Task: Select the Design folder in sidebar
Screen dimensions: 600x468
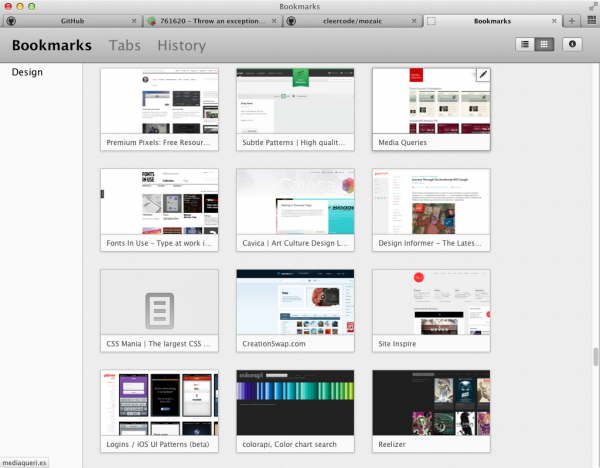Action: coord(27,72)
